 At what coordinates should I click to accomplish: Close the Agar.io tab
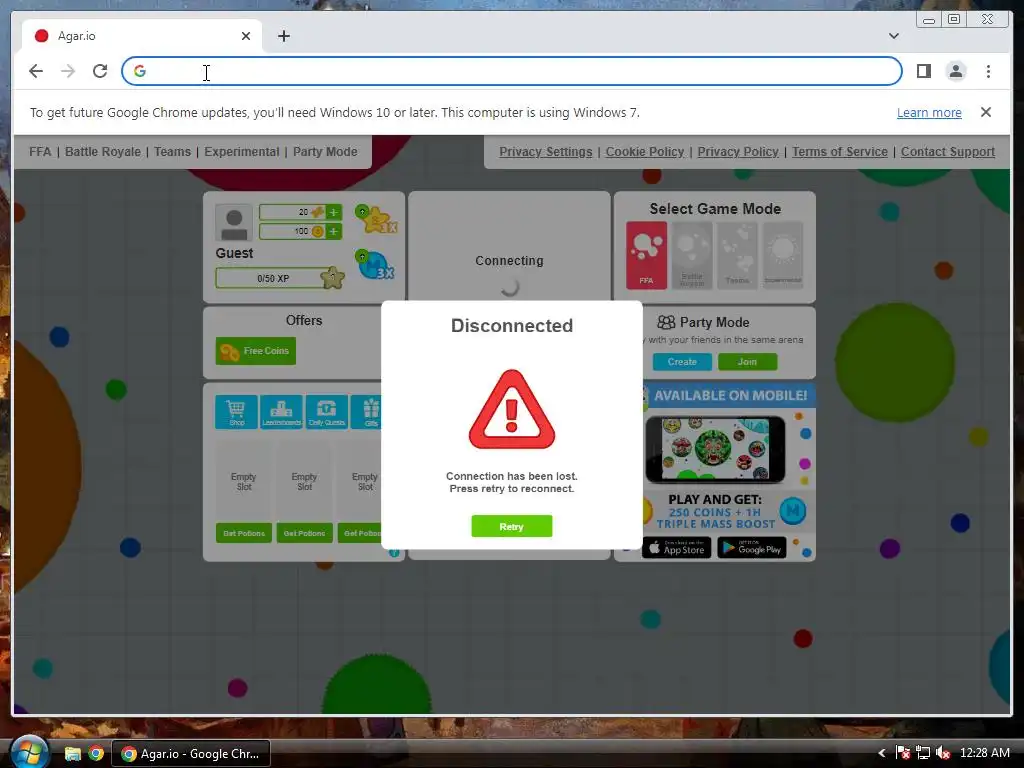click(x=246, y=36)
